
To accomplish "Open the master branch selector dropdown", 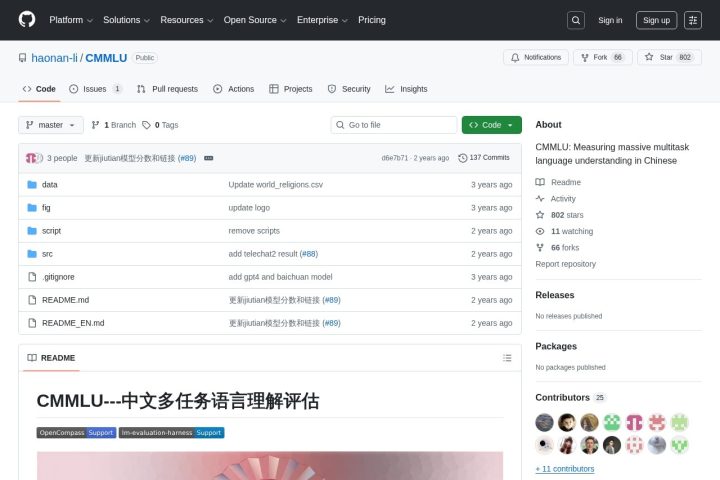I will point(51,125).
